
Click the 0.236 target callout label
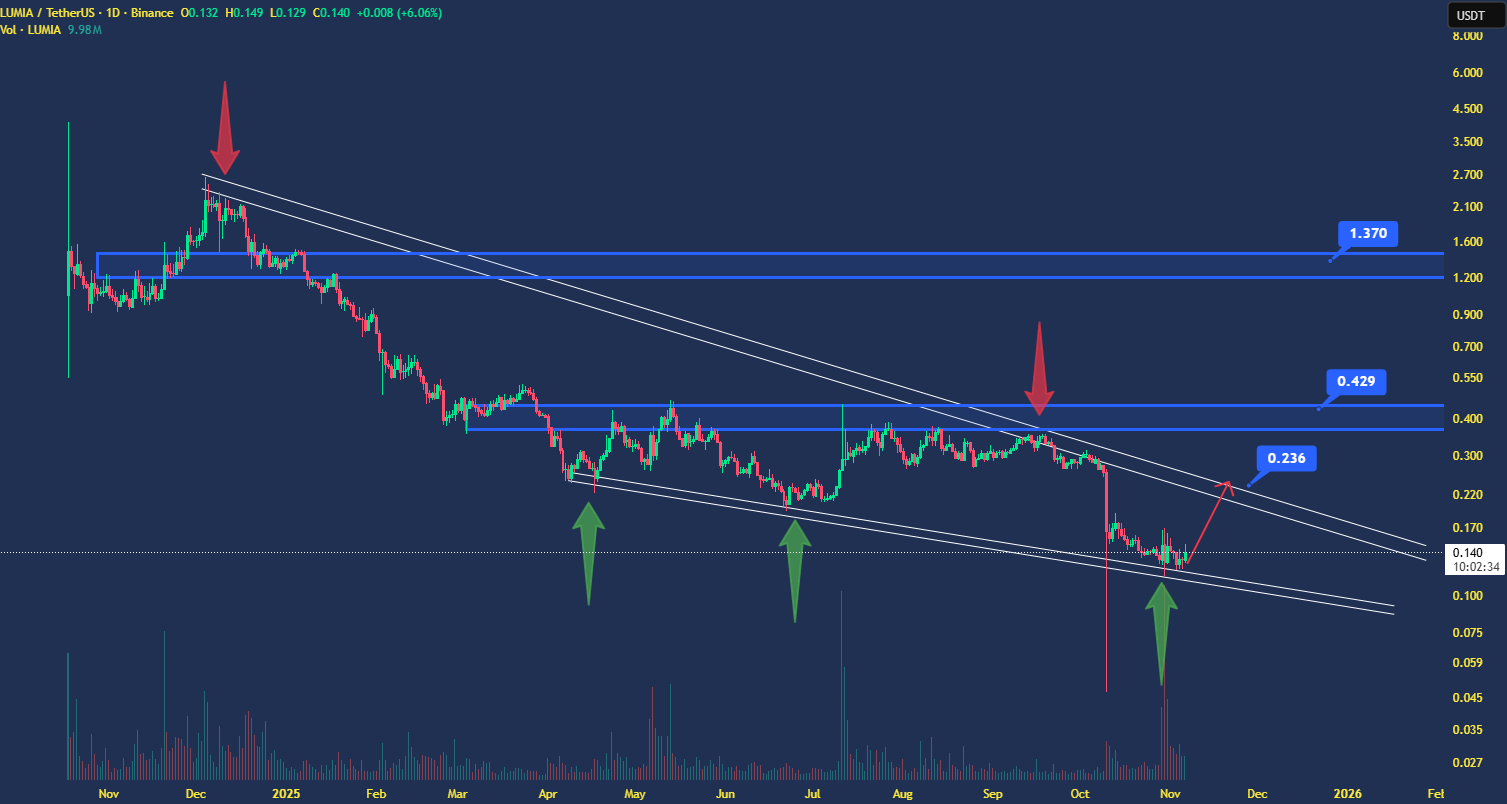click(1285, 458)
